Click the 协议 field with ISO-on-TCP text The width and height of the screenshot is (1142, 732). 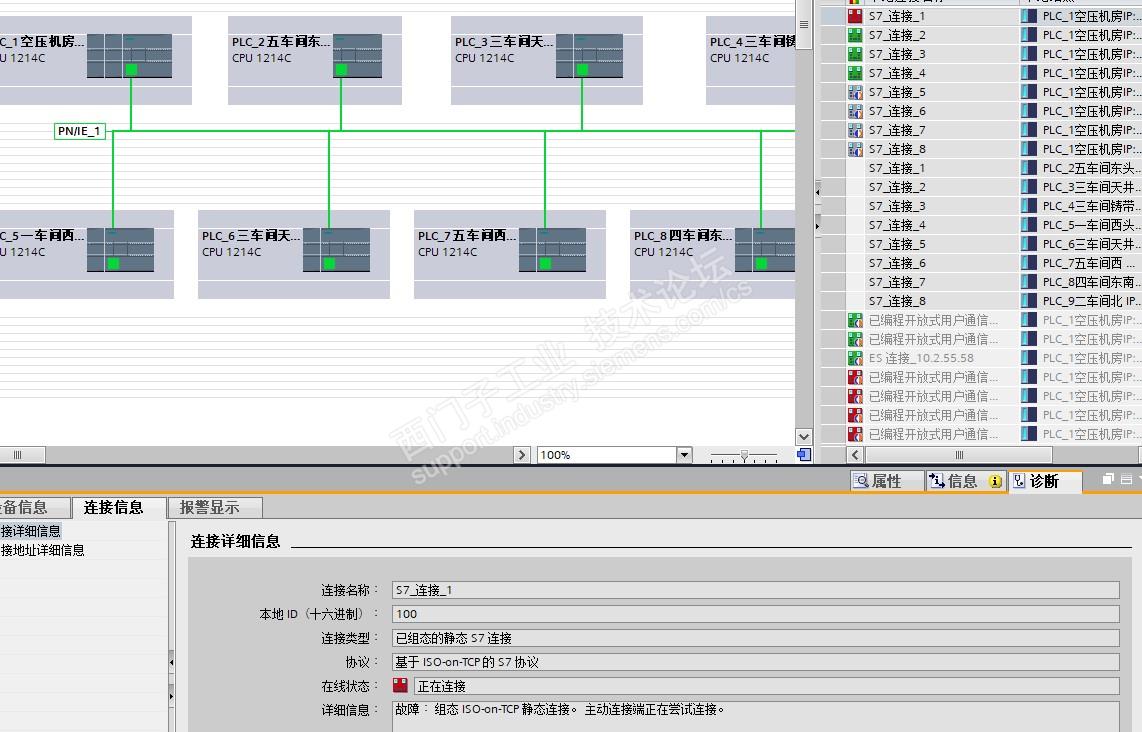tap(755, 662)
